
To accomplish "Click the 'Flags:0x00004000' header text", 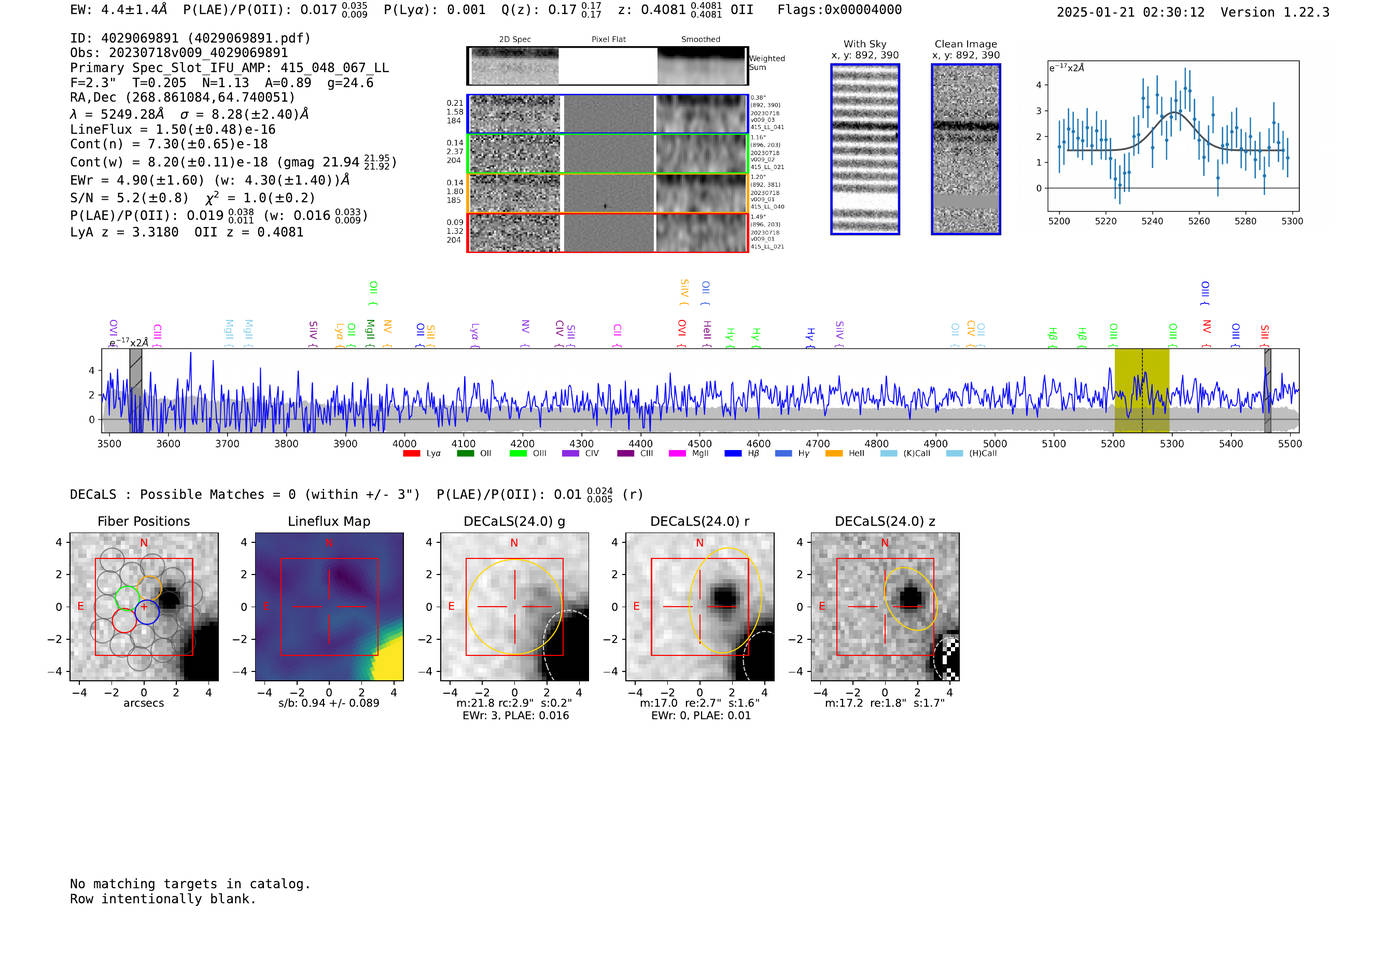I will [x=840, y=10].
